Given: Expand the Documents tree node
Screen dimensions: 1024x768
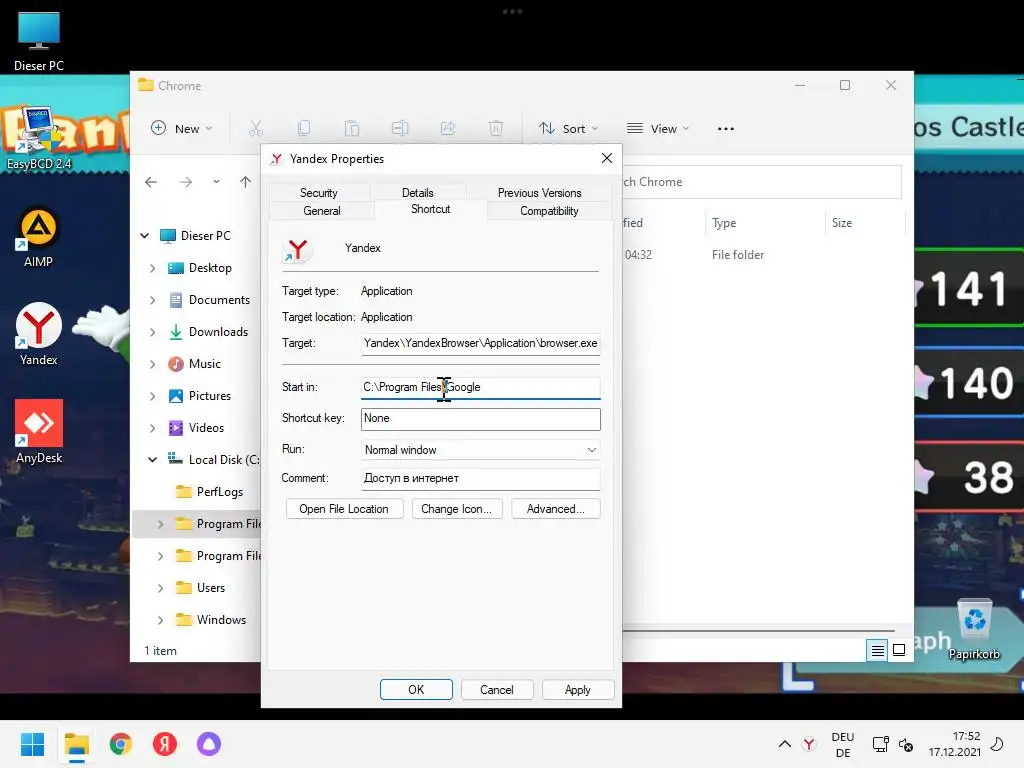Looking at the screenshot, I should pos(153,300).
